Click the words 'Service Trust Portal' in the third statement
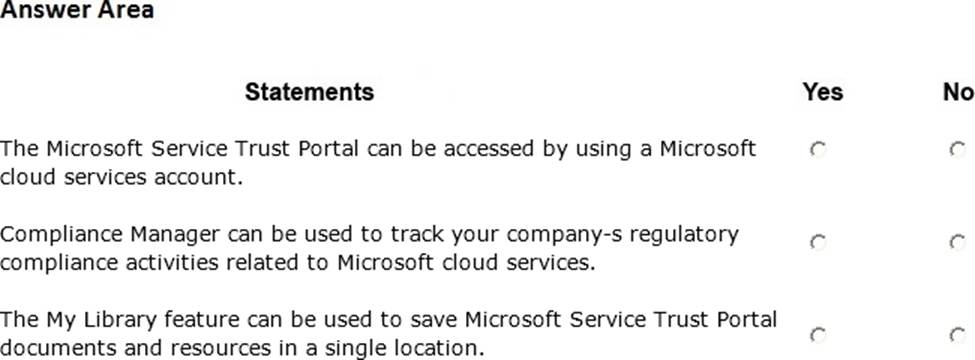The height and width of the screenshot is (360, 975). (673, 320)
